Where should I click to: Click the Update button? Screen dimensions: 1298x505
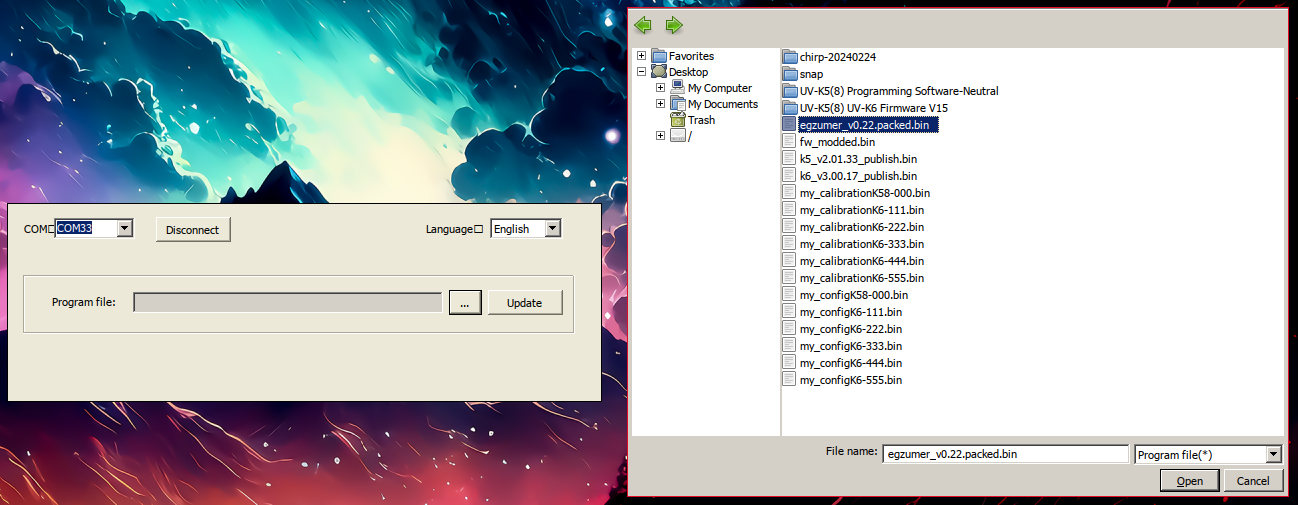pyautogui.click(x=525, y=303)
